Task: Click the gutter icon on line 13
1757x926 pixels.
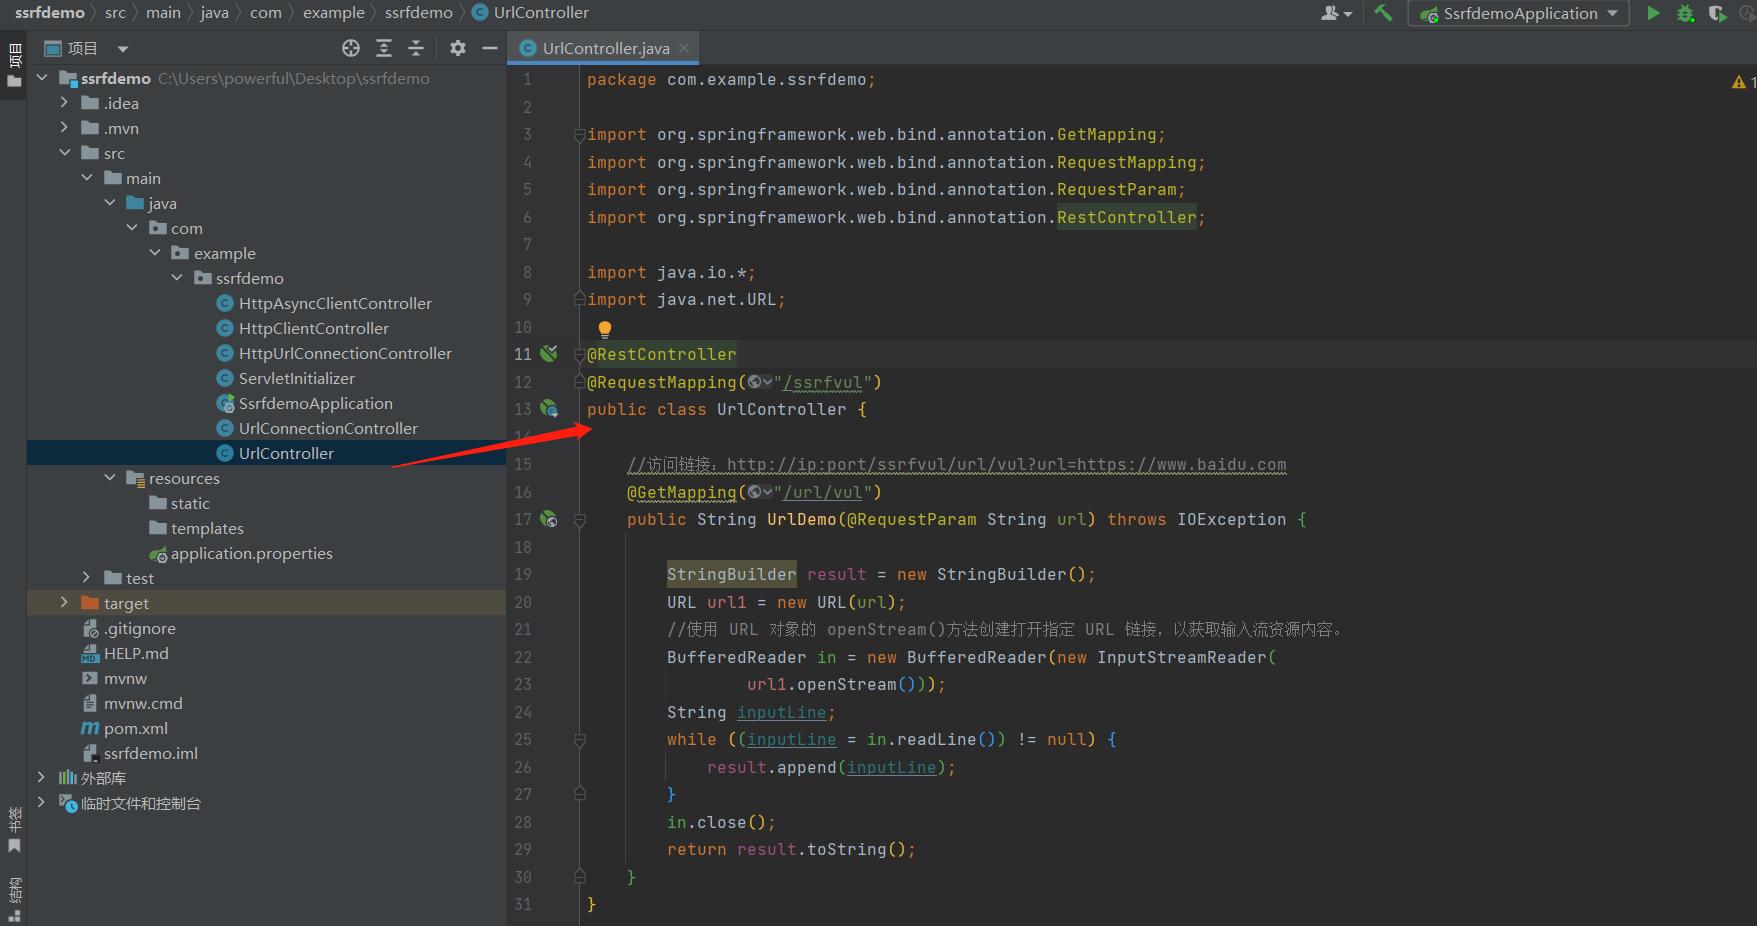Action: pos(549,408)
